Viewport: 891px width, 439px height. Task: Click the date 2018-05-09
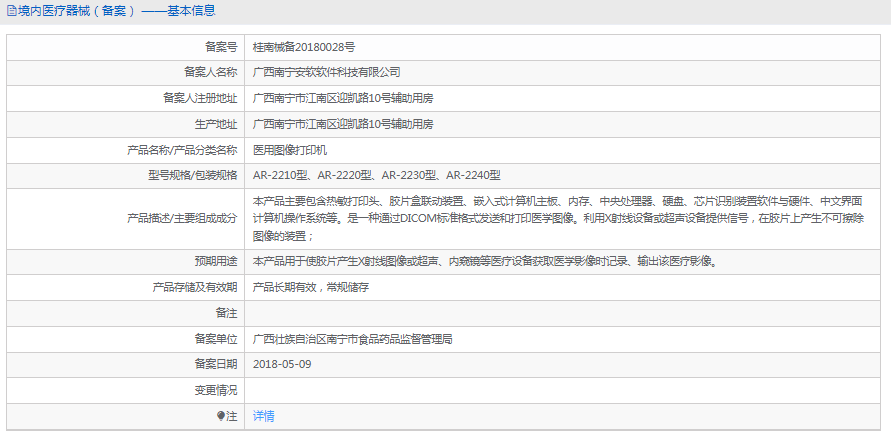click(282, 364)
